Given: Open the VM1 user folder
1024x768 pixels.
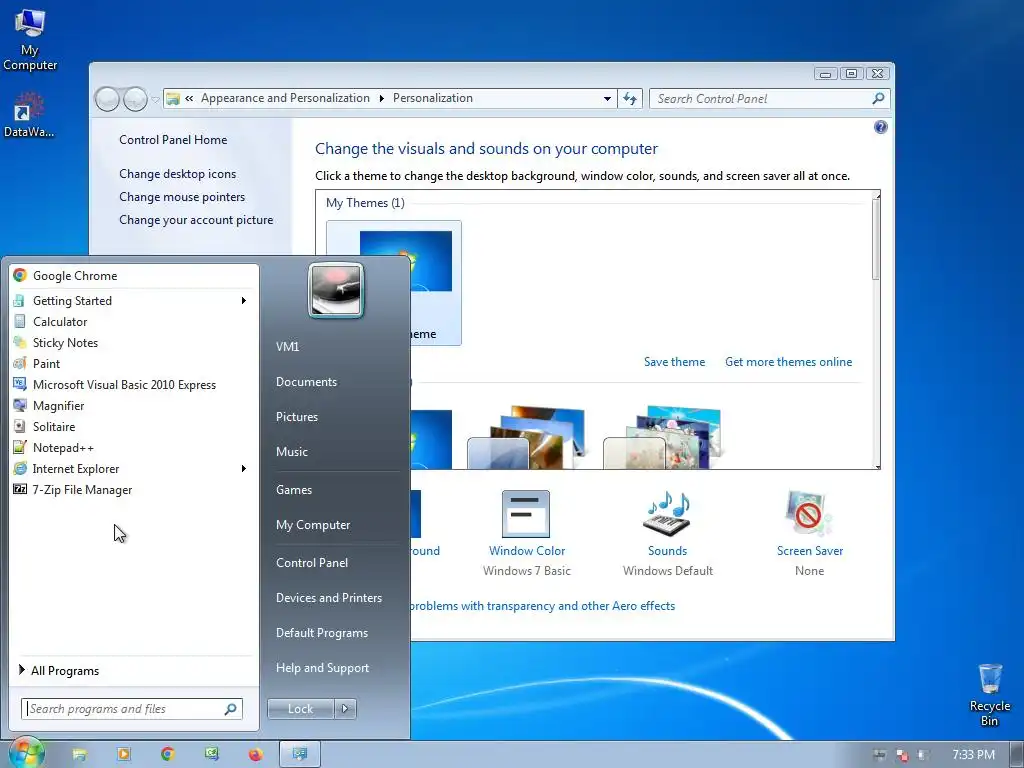Looking at the screenshot, I should [287, 347].
